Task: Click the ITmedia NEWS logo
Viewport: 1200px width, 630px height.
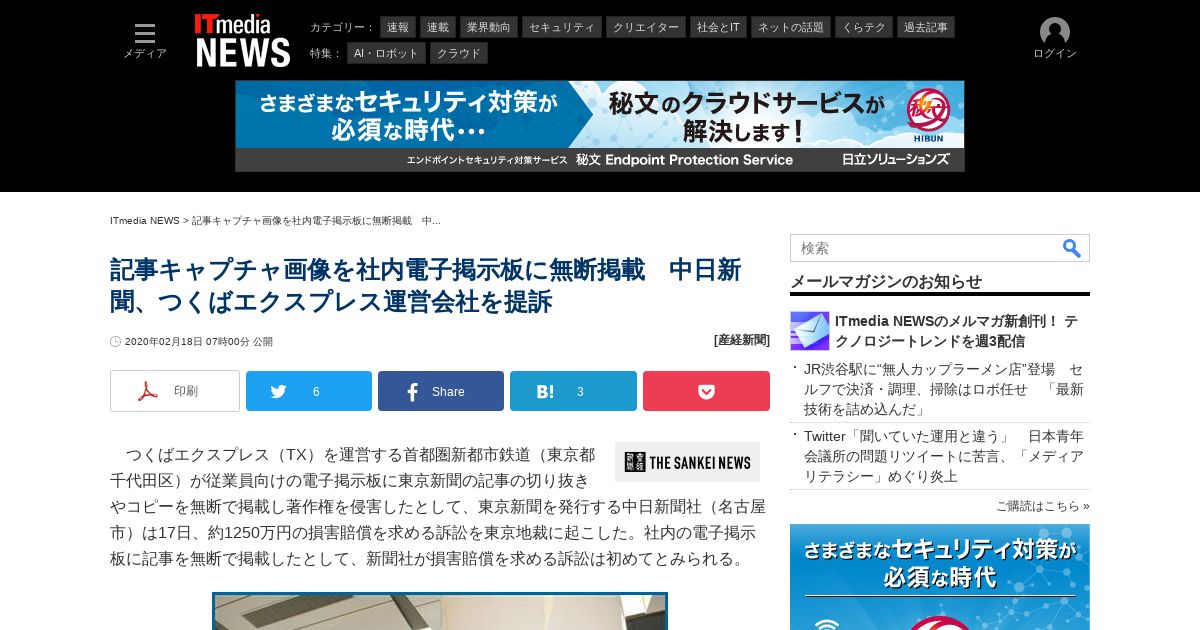Action: (243, 40)
